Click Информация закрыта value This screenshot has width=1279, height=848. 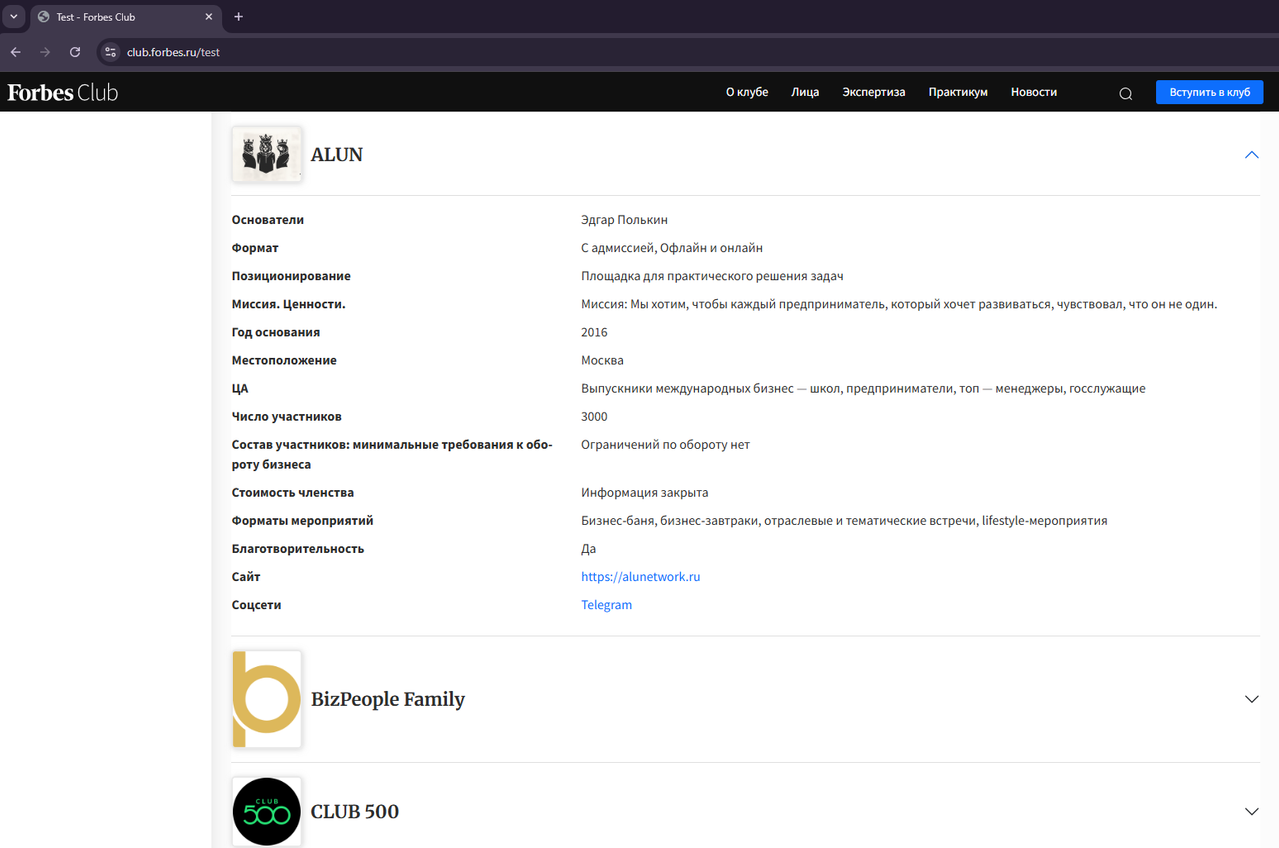point(645,493)
